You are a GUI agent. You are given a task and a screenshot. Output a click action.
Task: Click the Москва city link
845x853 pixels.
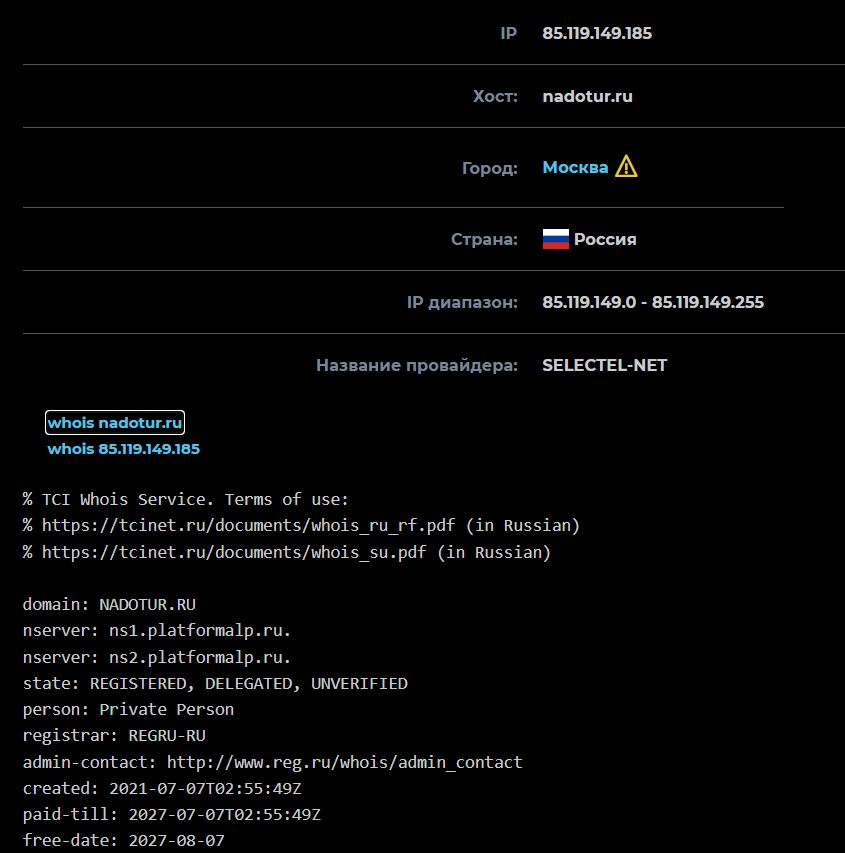coord(575,167)
